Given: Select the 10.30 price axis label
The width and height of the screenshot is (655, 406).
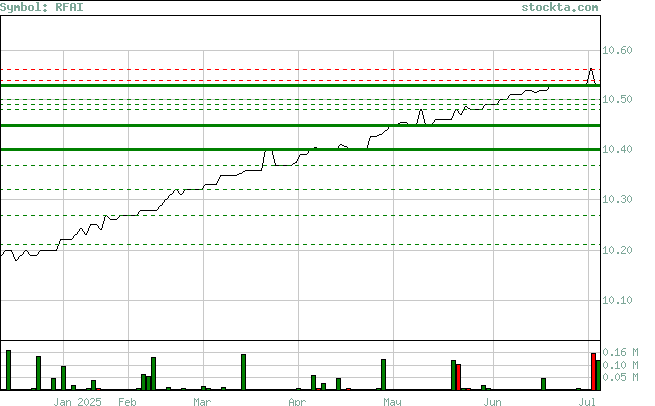Looking at the screenshot, I should (x=617, y=199).
